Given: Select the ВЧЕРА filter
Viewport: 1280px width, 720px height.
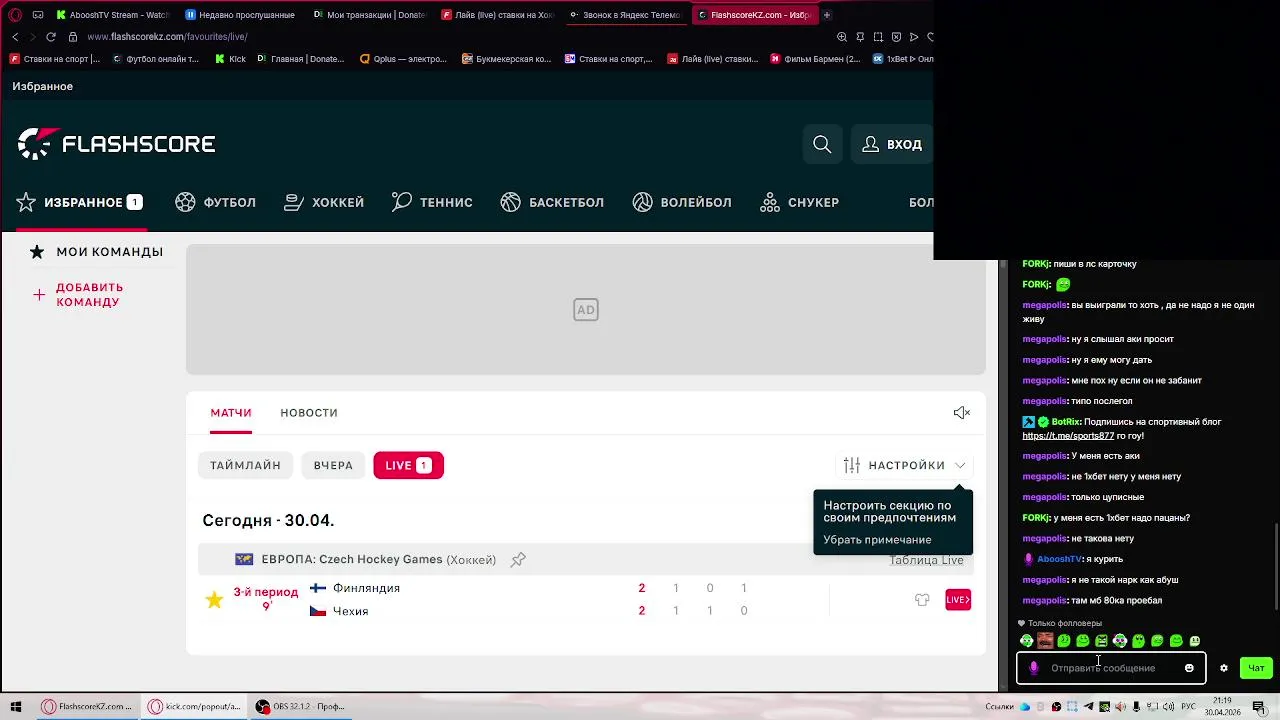Looking at the screenshot, I should pos(333,465).
